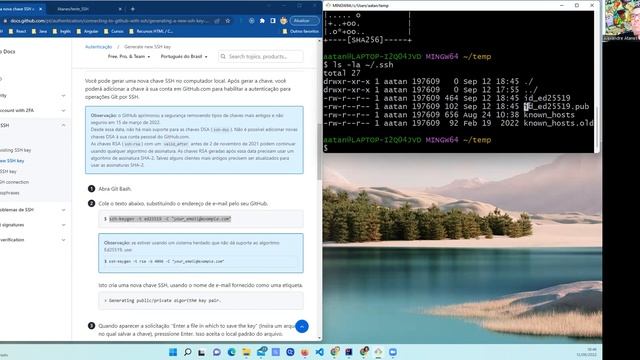The height and width of the screenshot is (360, 640).
Task: Open the Inglês bookmark folder
Action: [x=62, y=31]
